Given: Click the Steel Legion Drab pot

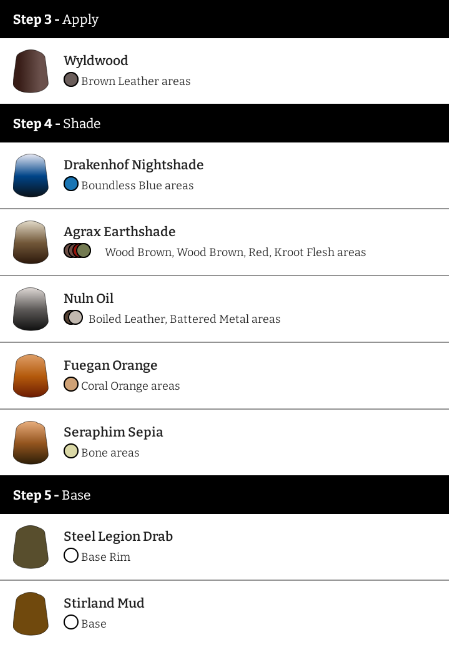Looking at the screenshot, I should 31,547.
